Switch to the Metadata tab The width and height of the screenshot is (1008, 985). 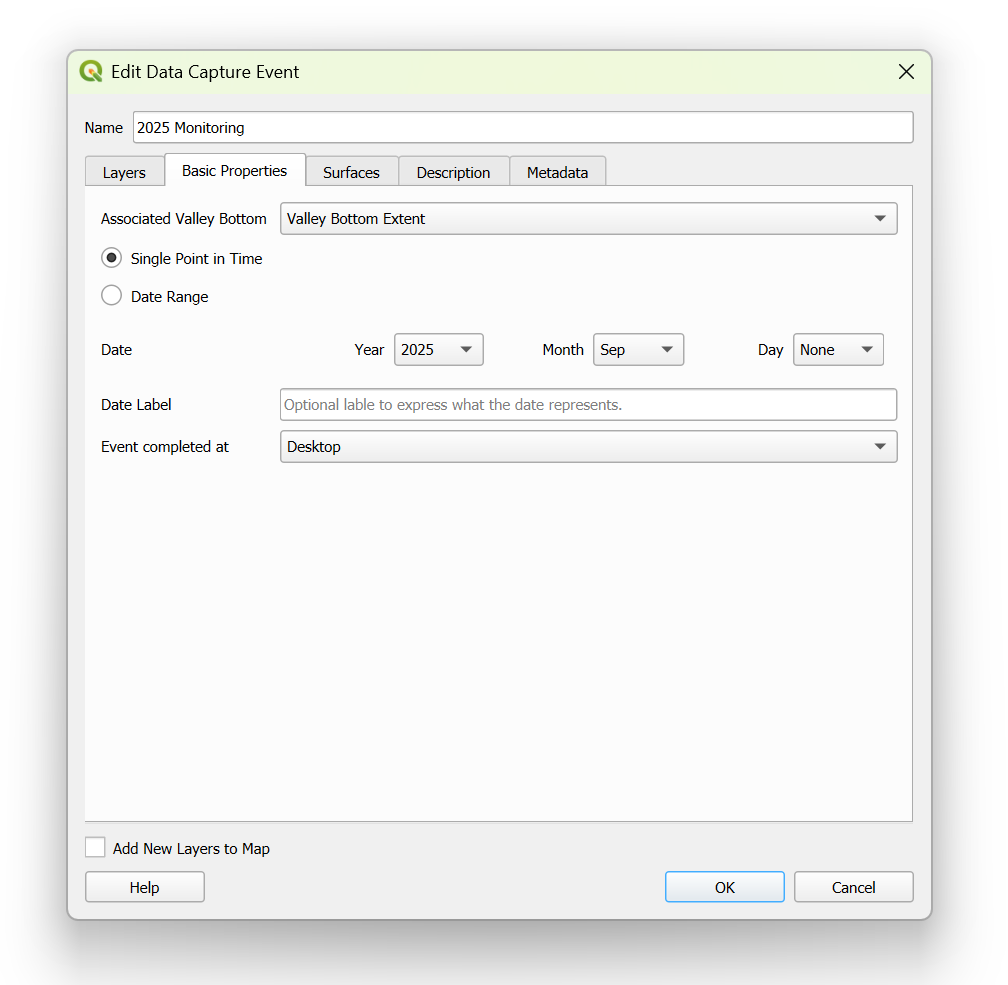557,172
